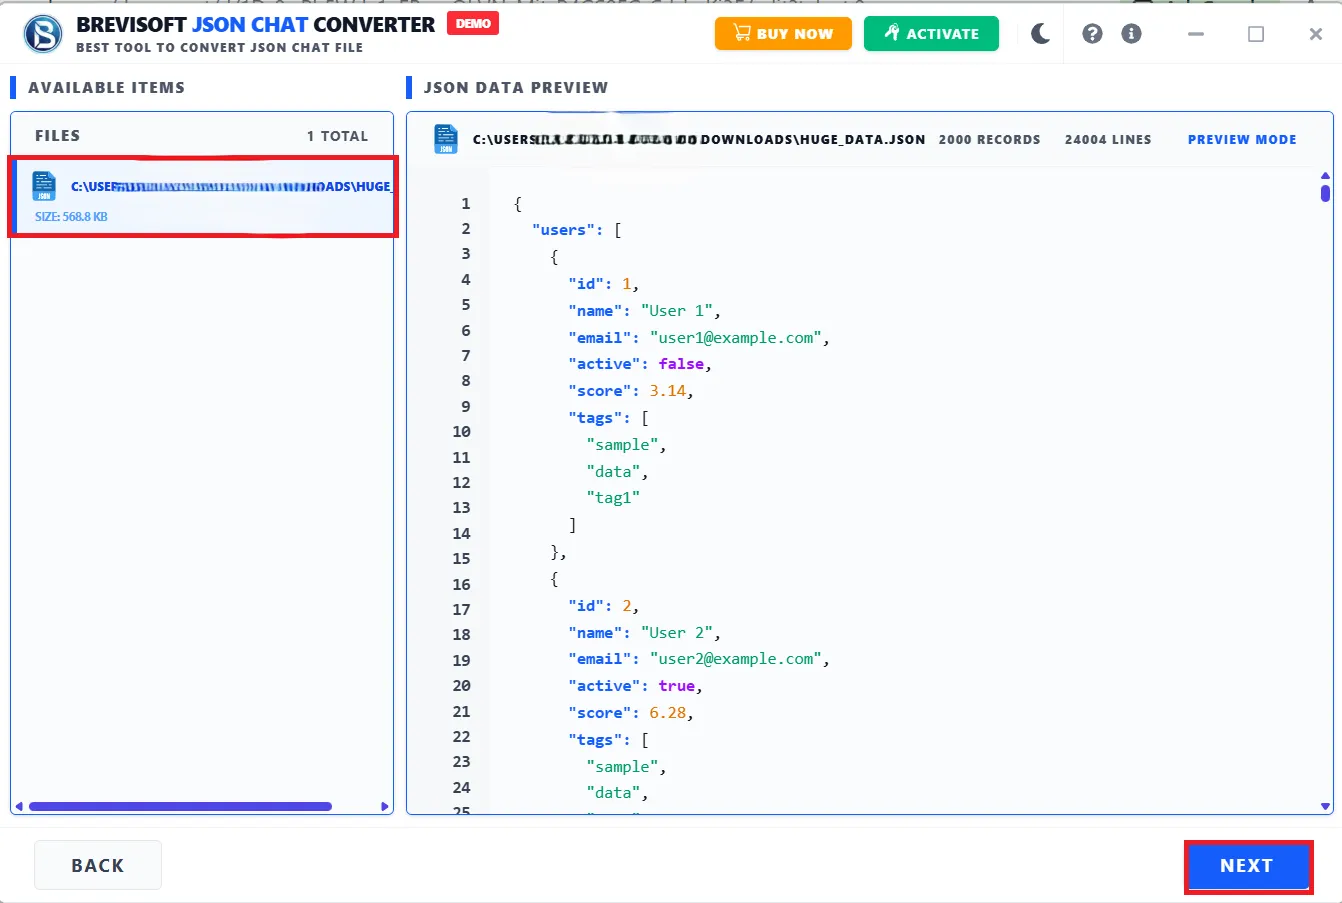Open help via the question mark icon
The height and width of the screenshot is (903, 1342).
click(1092, 34)
